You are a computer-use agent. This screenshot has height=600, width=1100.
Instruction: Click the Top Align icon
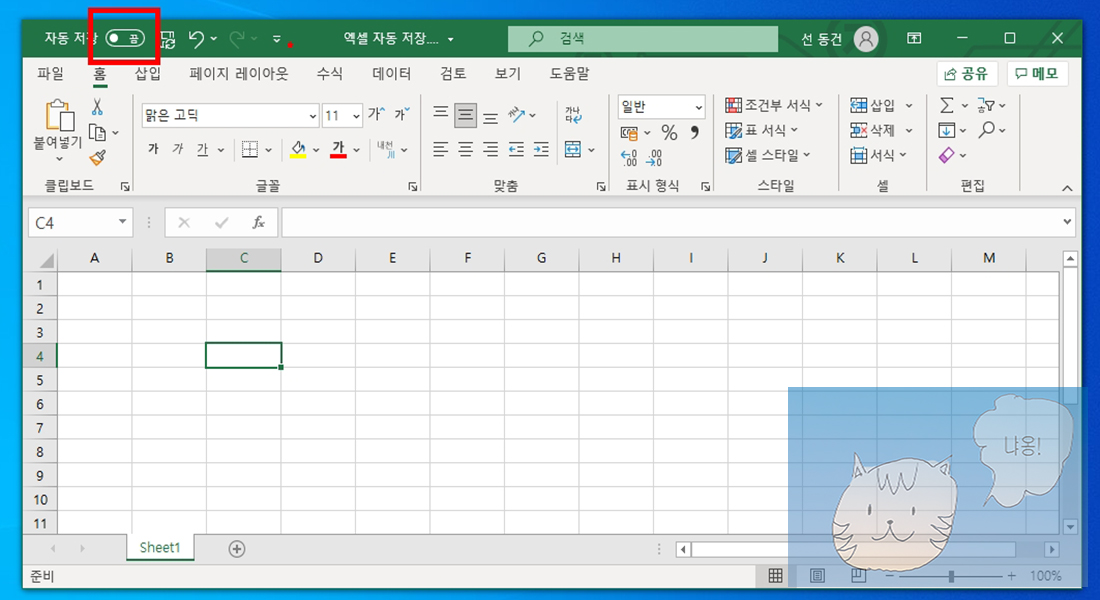point(441,114)
